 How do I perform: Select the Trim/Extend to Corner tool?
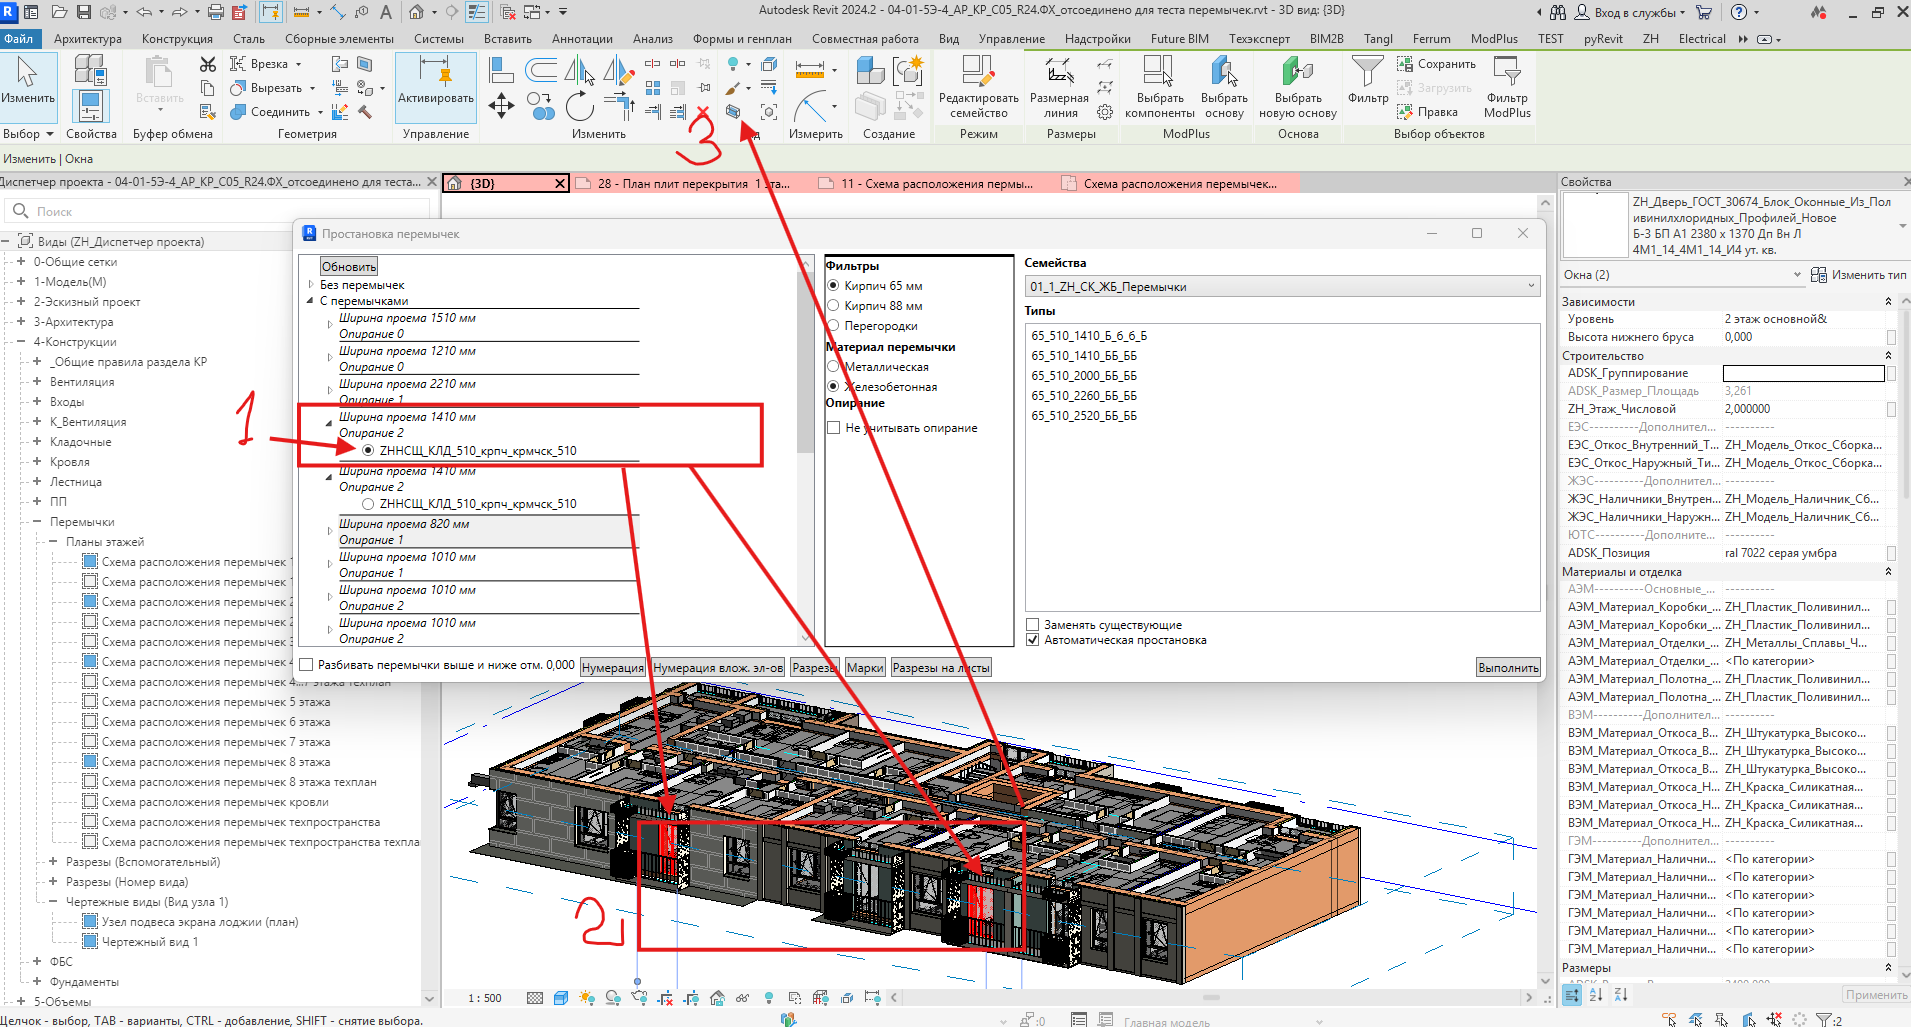[619, 105]
